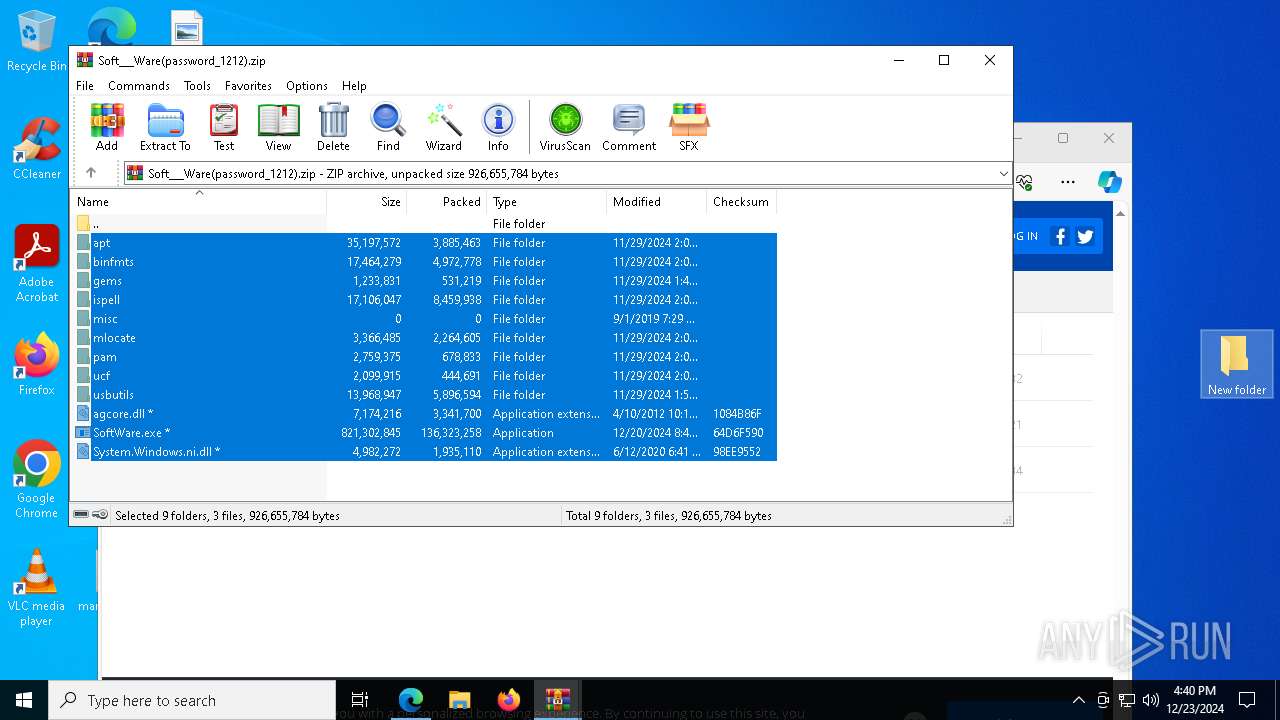Open the Find magnifier tool
The width and height of the screenshot is (1280, 720).
[x=388, y=127]
